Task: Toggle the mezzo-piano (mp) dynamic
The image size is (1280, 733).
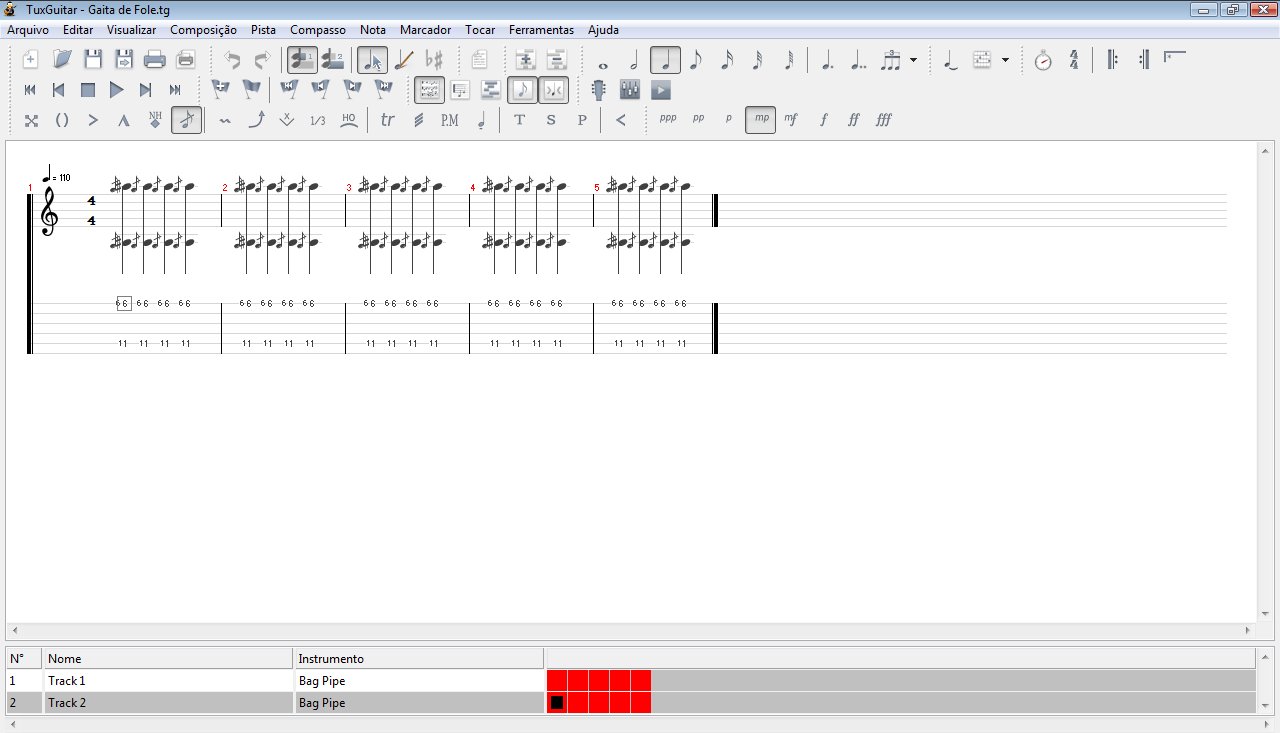Action: [x=761, y=120]
